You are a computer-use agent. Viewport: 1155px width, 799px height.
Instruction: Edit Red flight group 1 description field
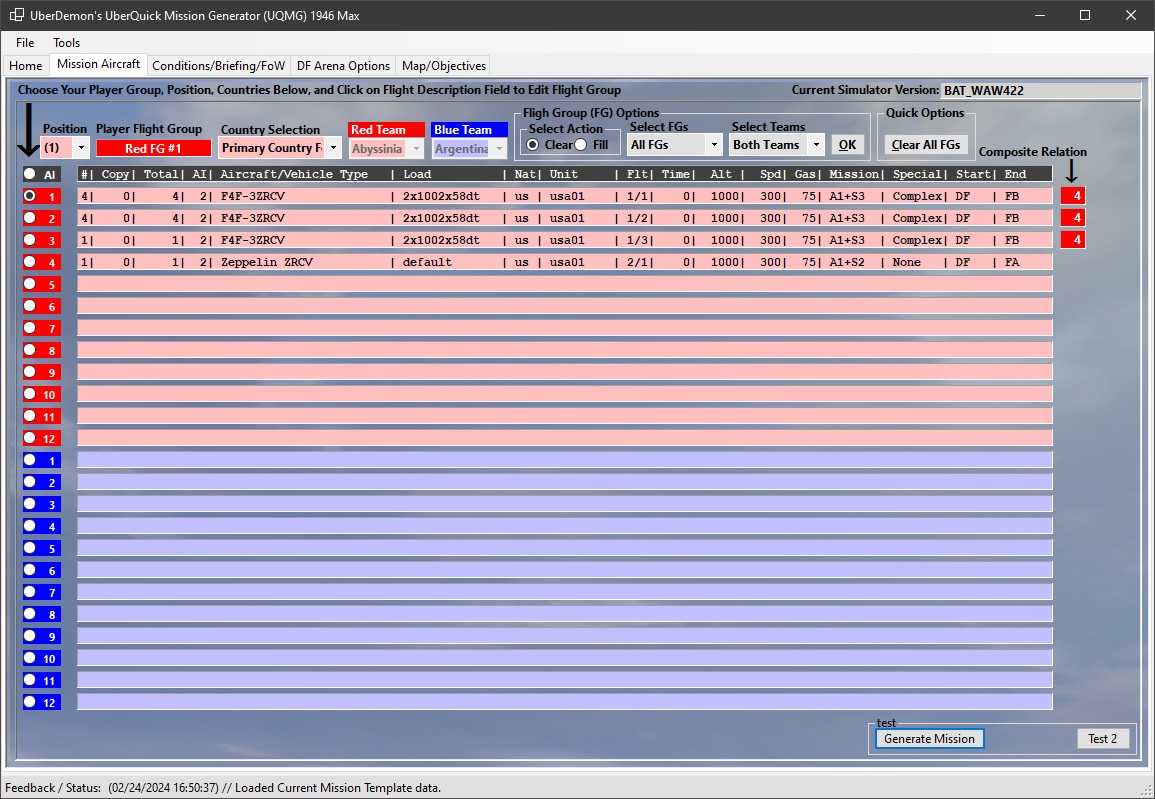point(565,196)
